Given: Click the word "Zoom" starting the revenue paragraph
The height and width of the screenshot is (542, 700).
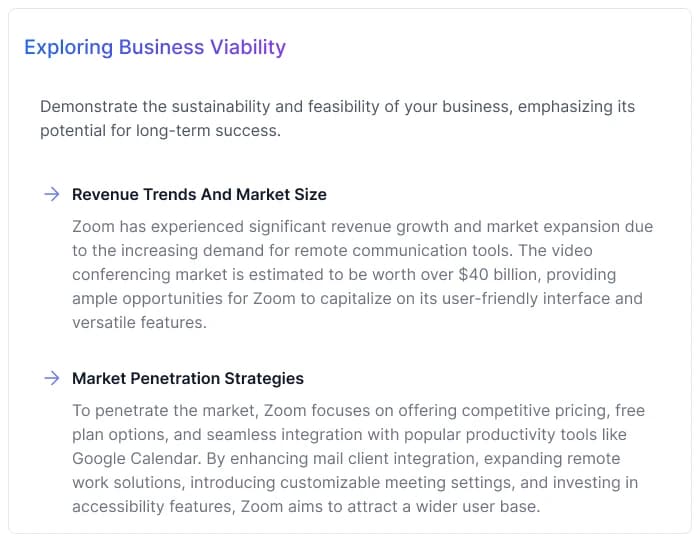Looking at the screenshot, I should pos(93,226).
